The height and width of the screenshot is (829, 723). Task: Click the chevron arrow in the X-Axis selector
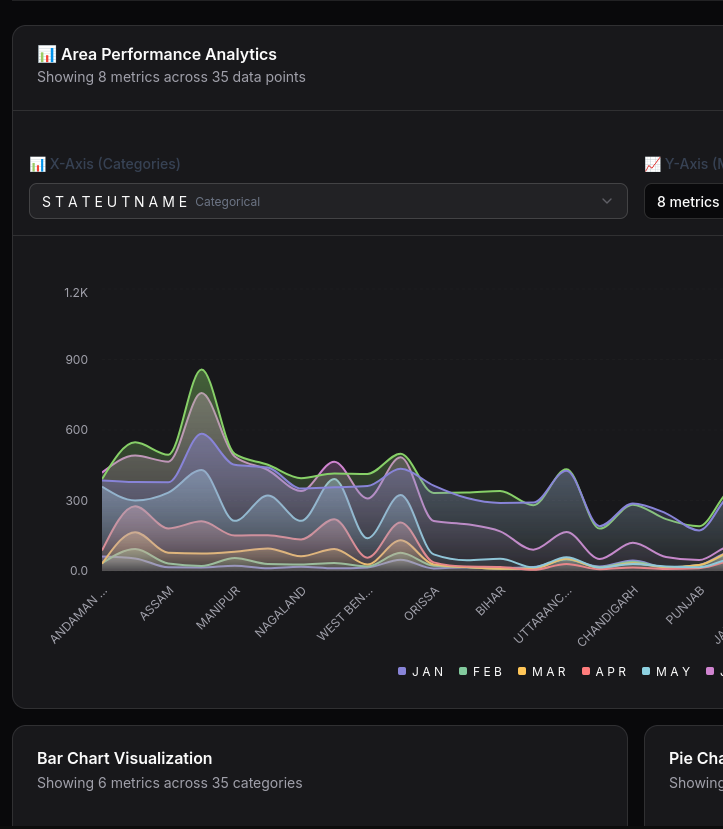pyautogui.click(x=607, y=201)
